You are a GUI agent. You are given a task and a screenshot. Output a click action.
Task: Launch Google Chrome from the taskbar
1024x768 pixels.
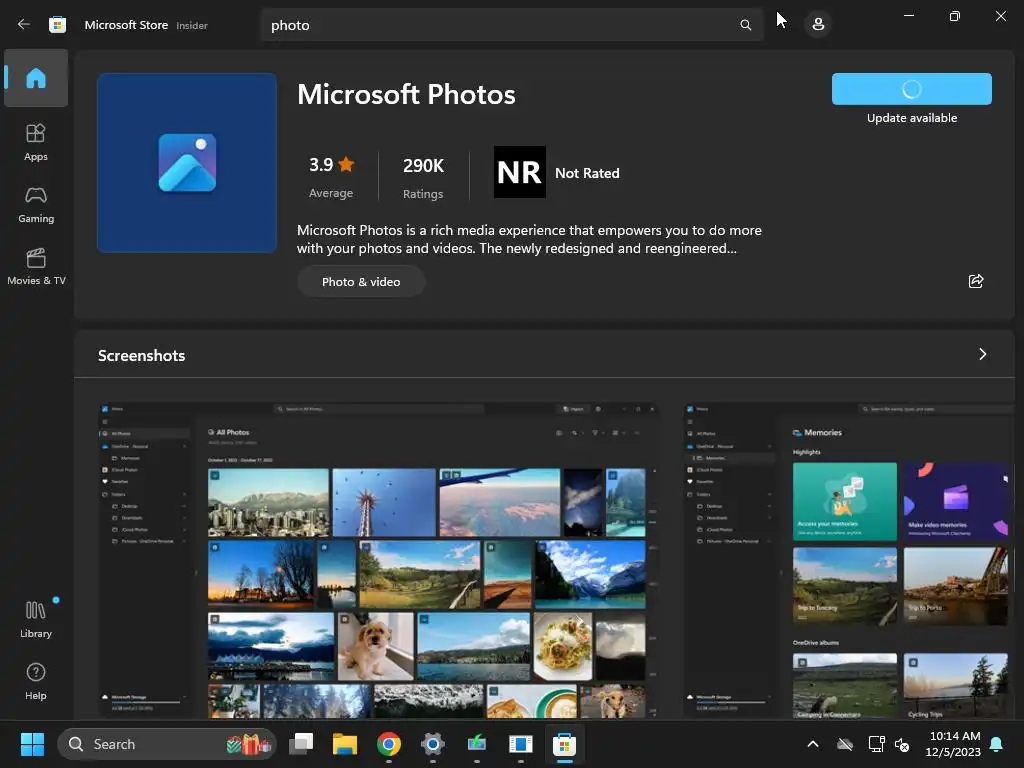click(x=389, y=744)
